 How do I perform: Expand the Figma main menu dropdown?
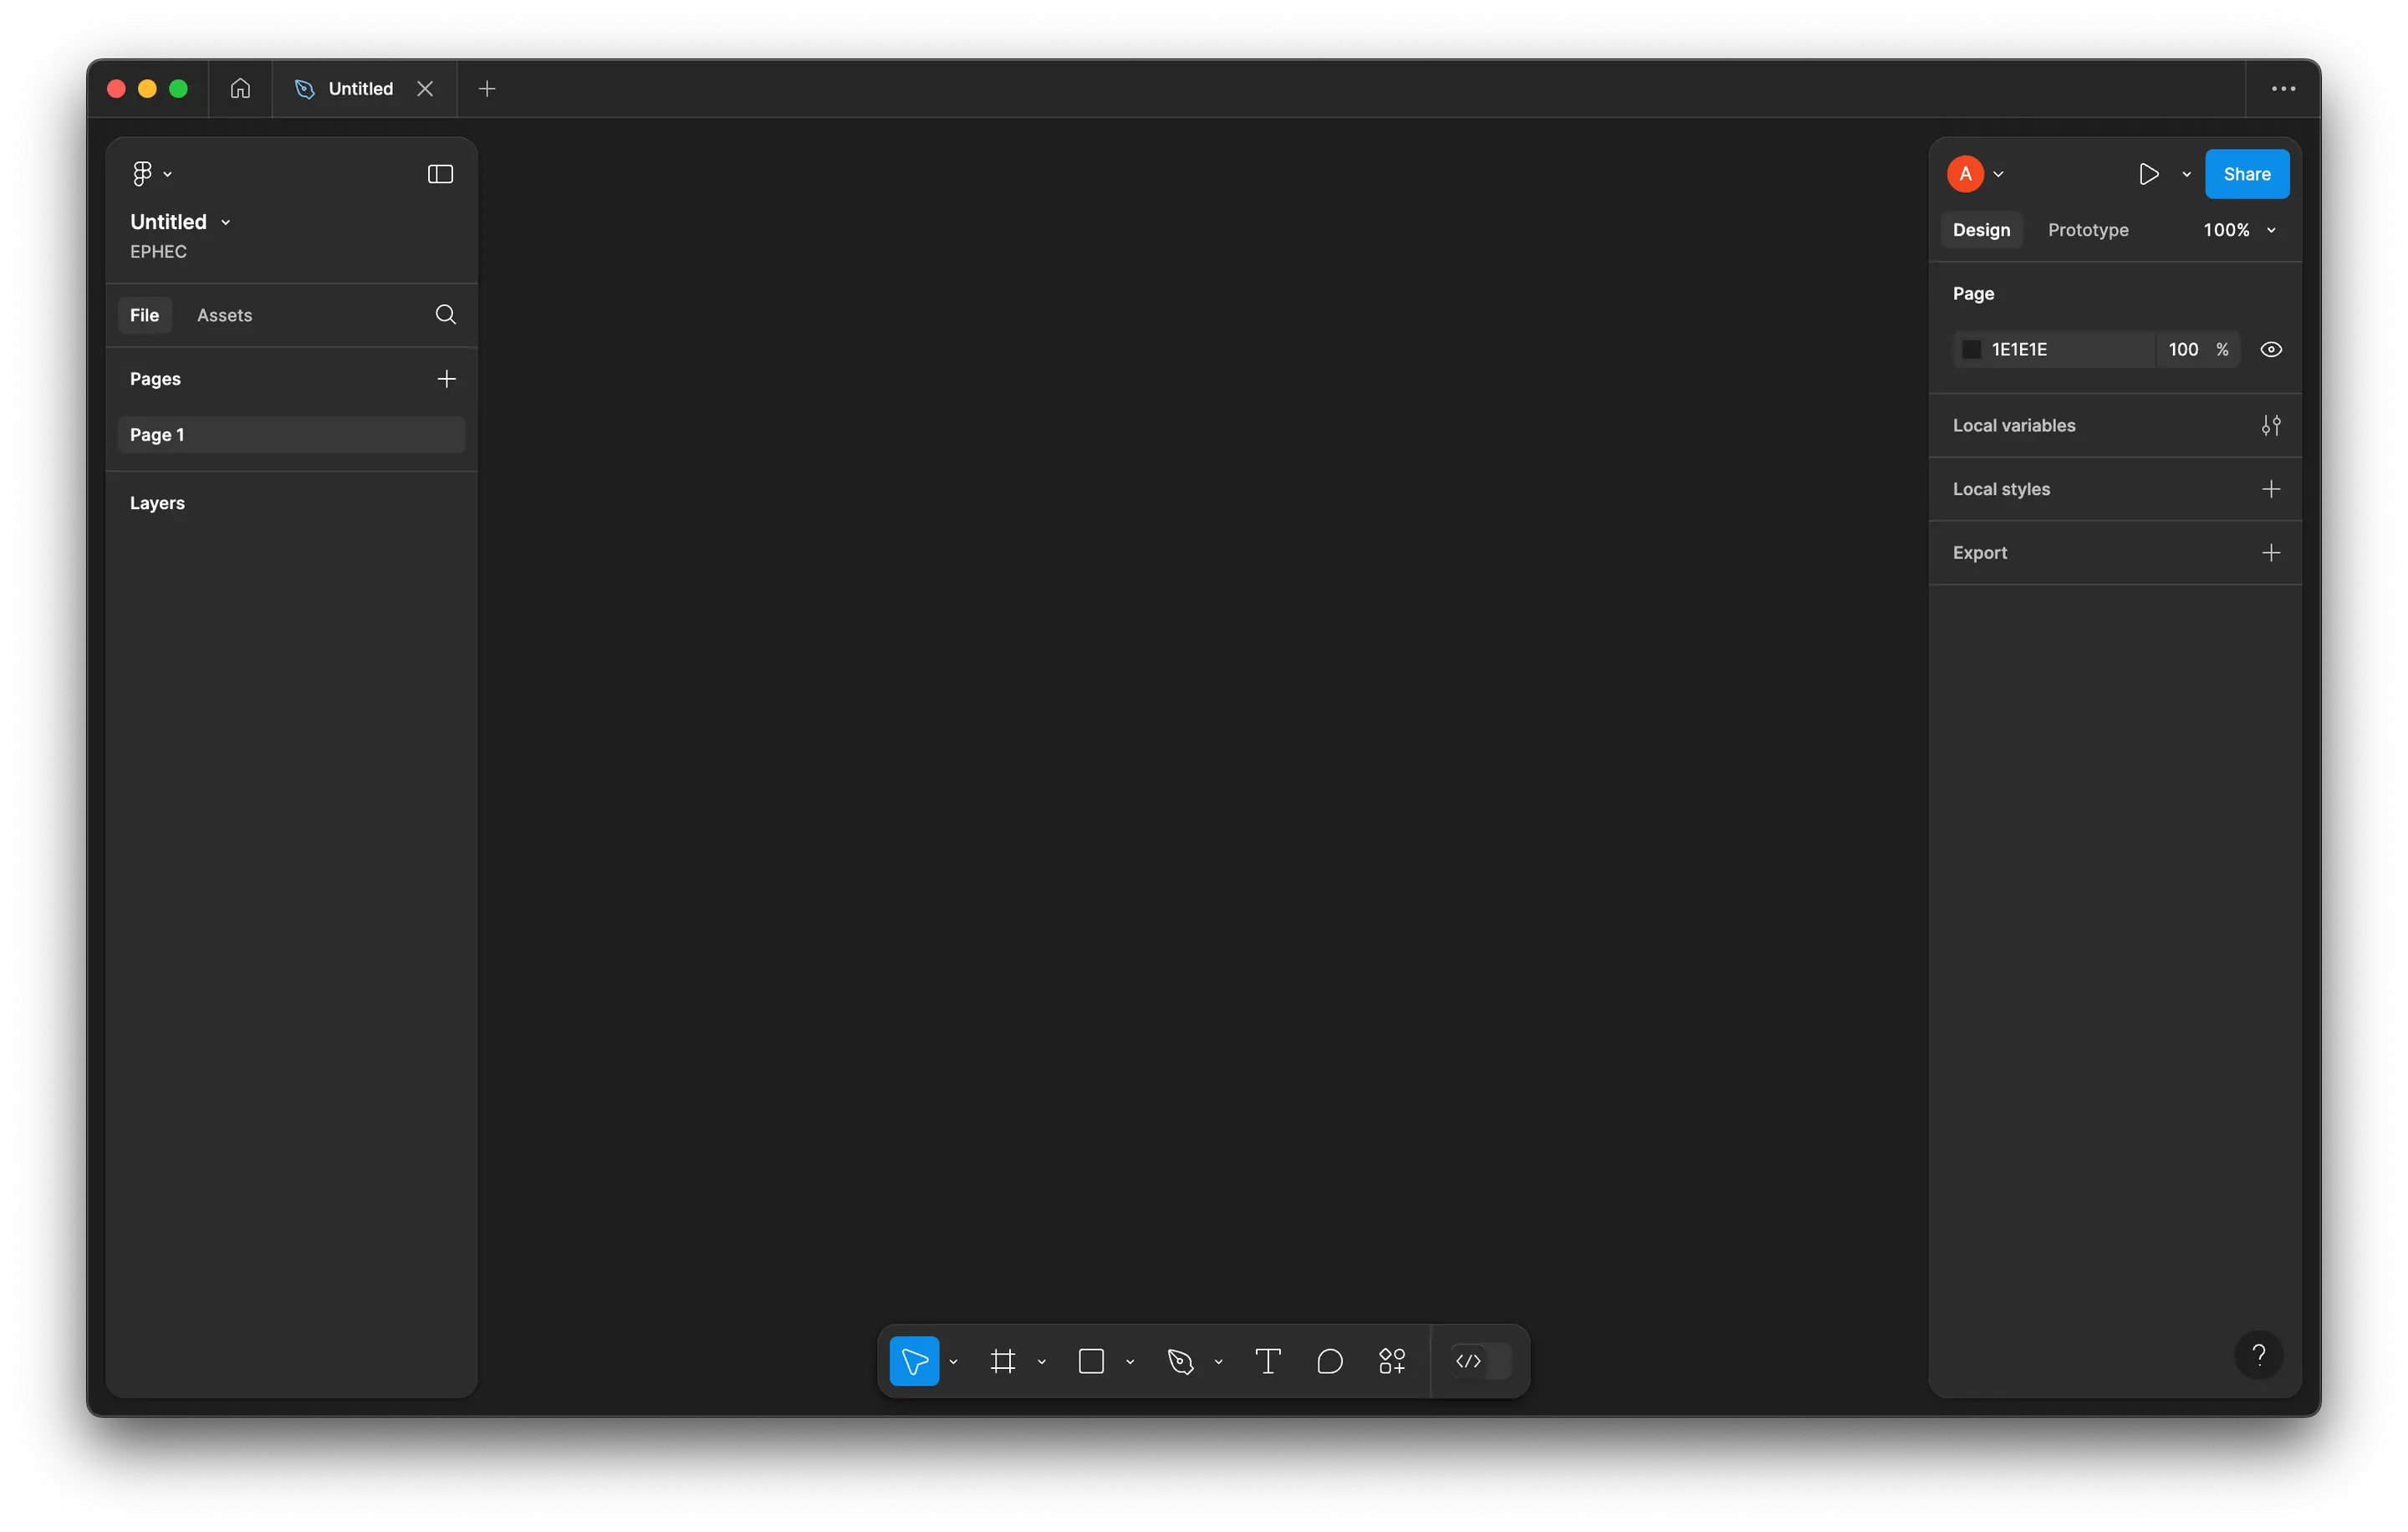pyautogui.click(x=151, y=174)
